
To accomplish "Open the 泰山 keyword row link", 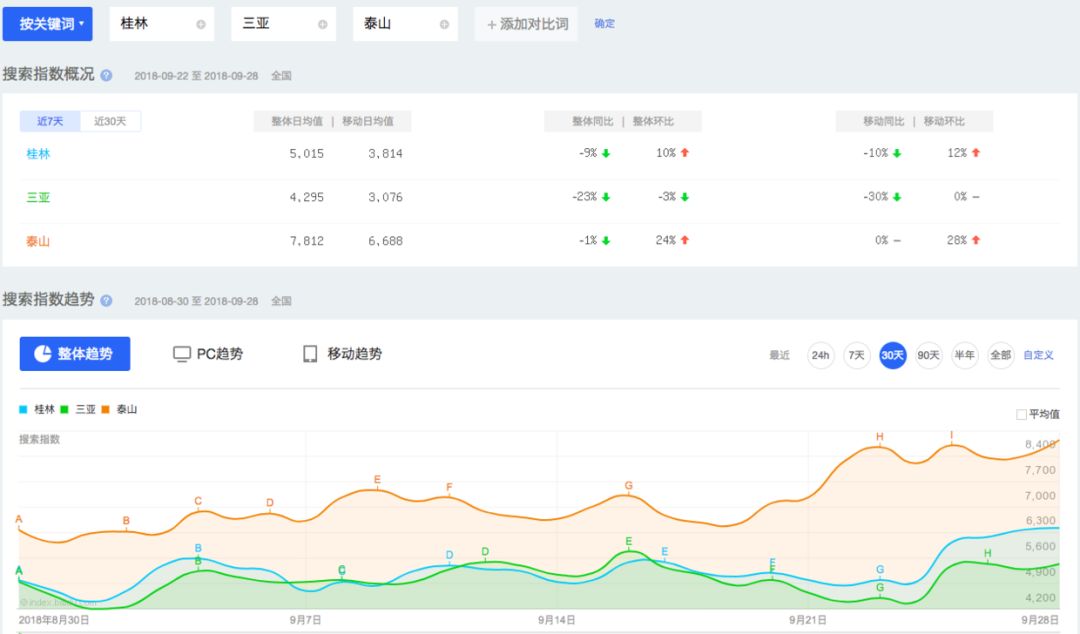I will 38,241.
